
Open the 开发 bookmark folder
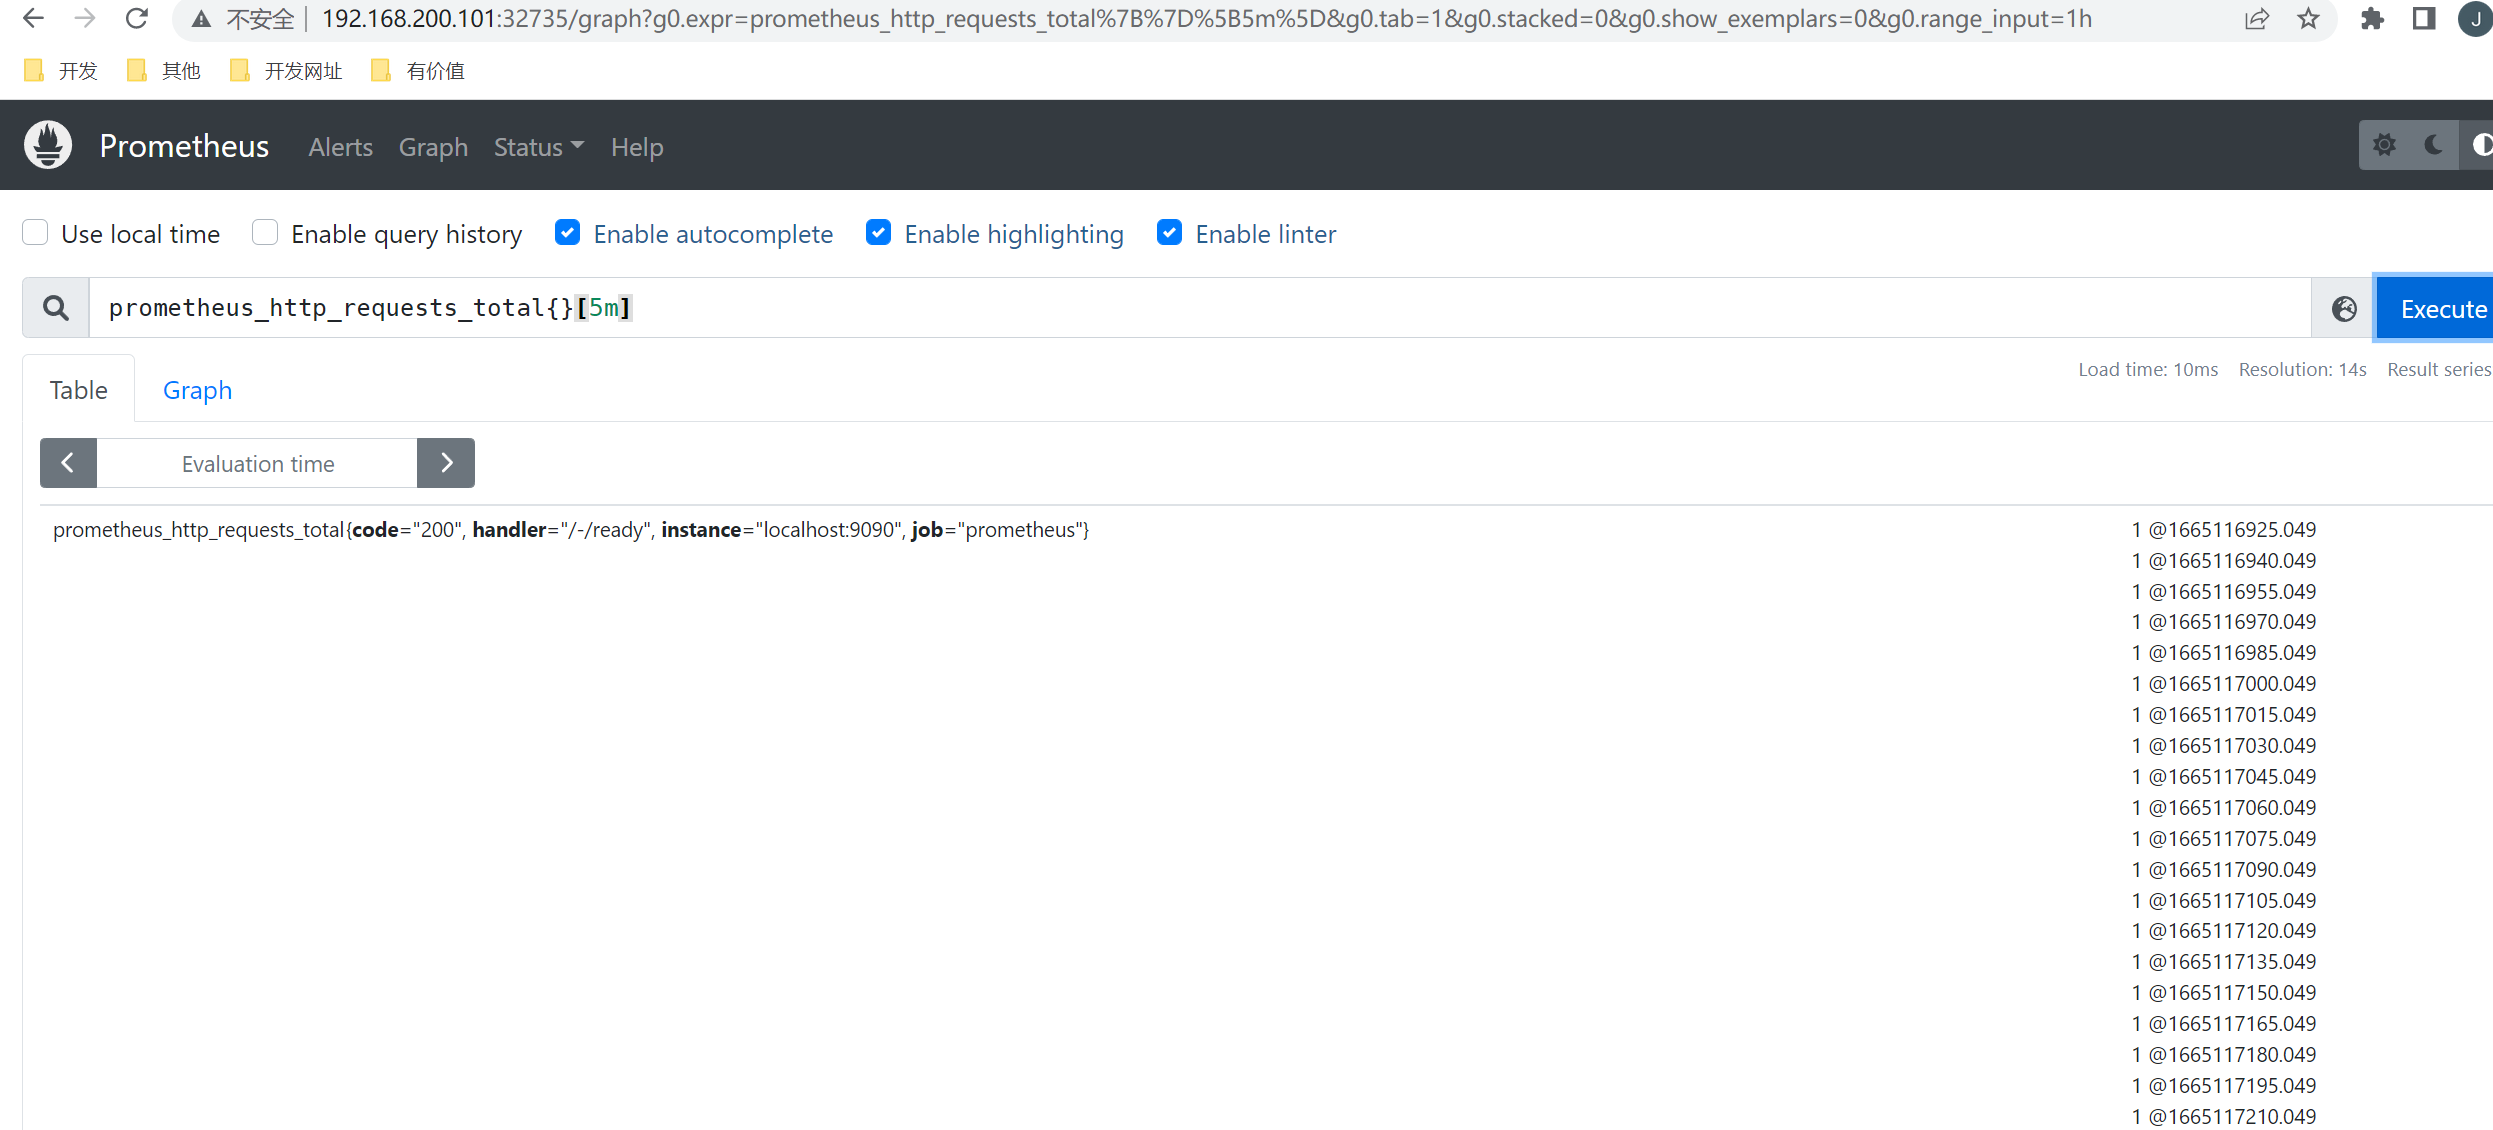61,71
